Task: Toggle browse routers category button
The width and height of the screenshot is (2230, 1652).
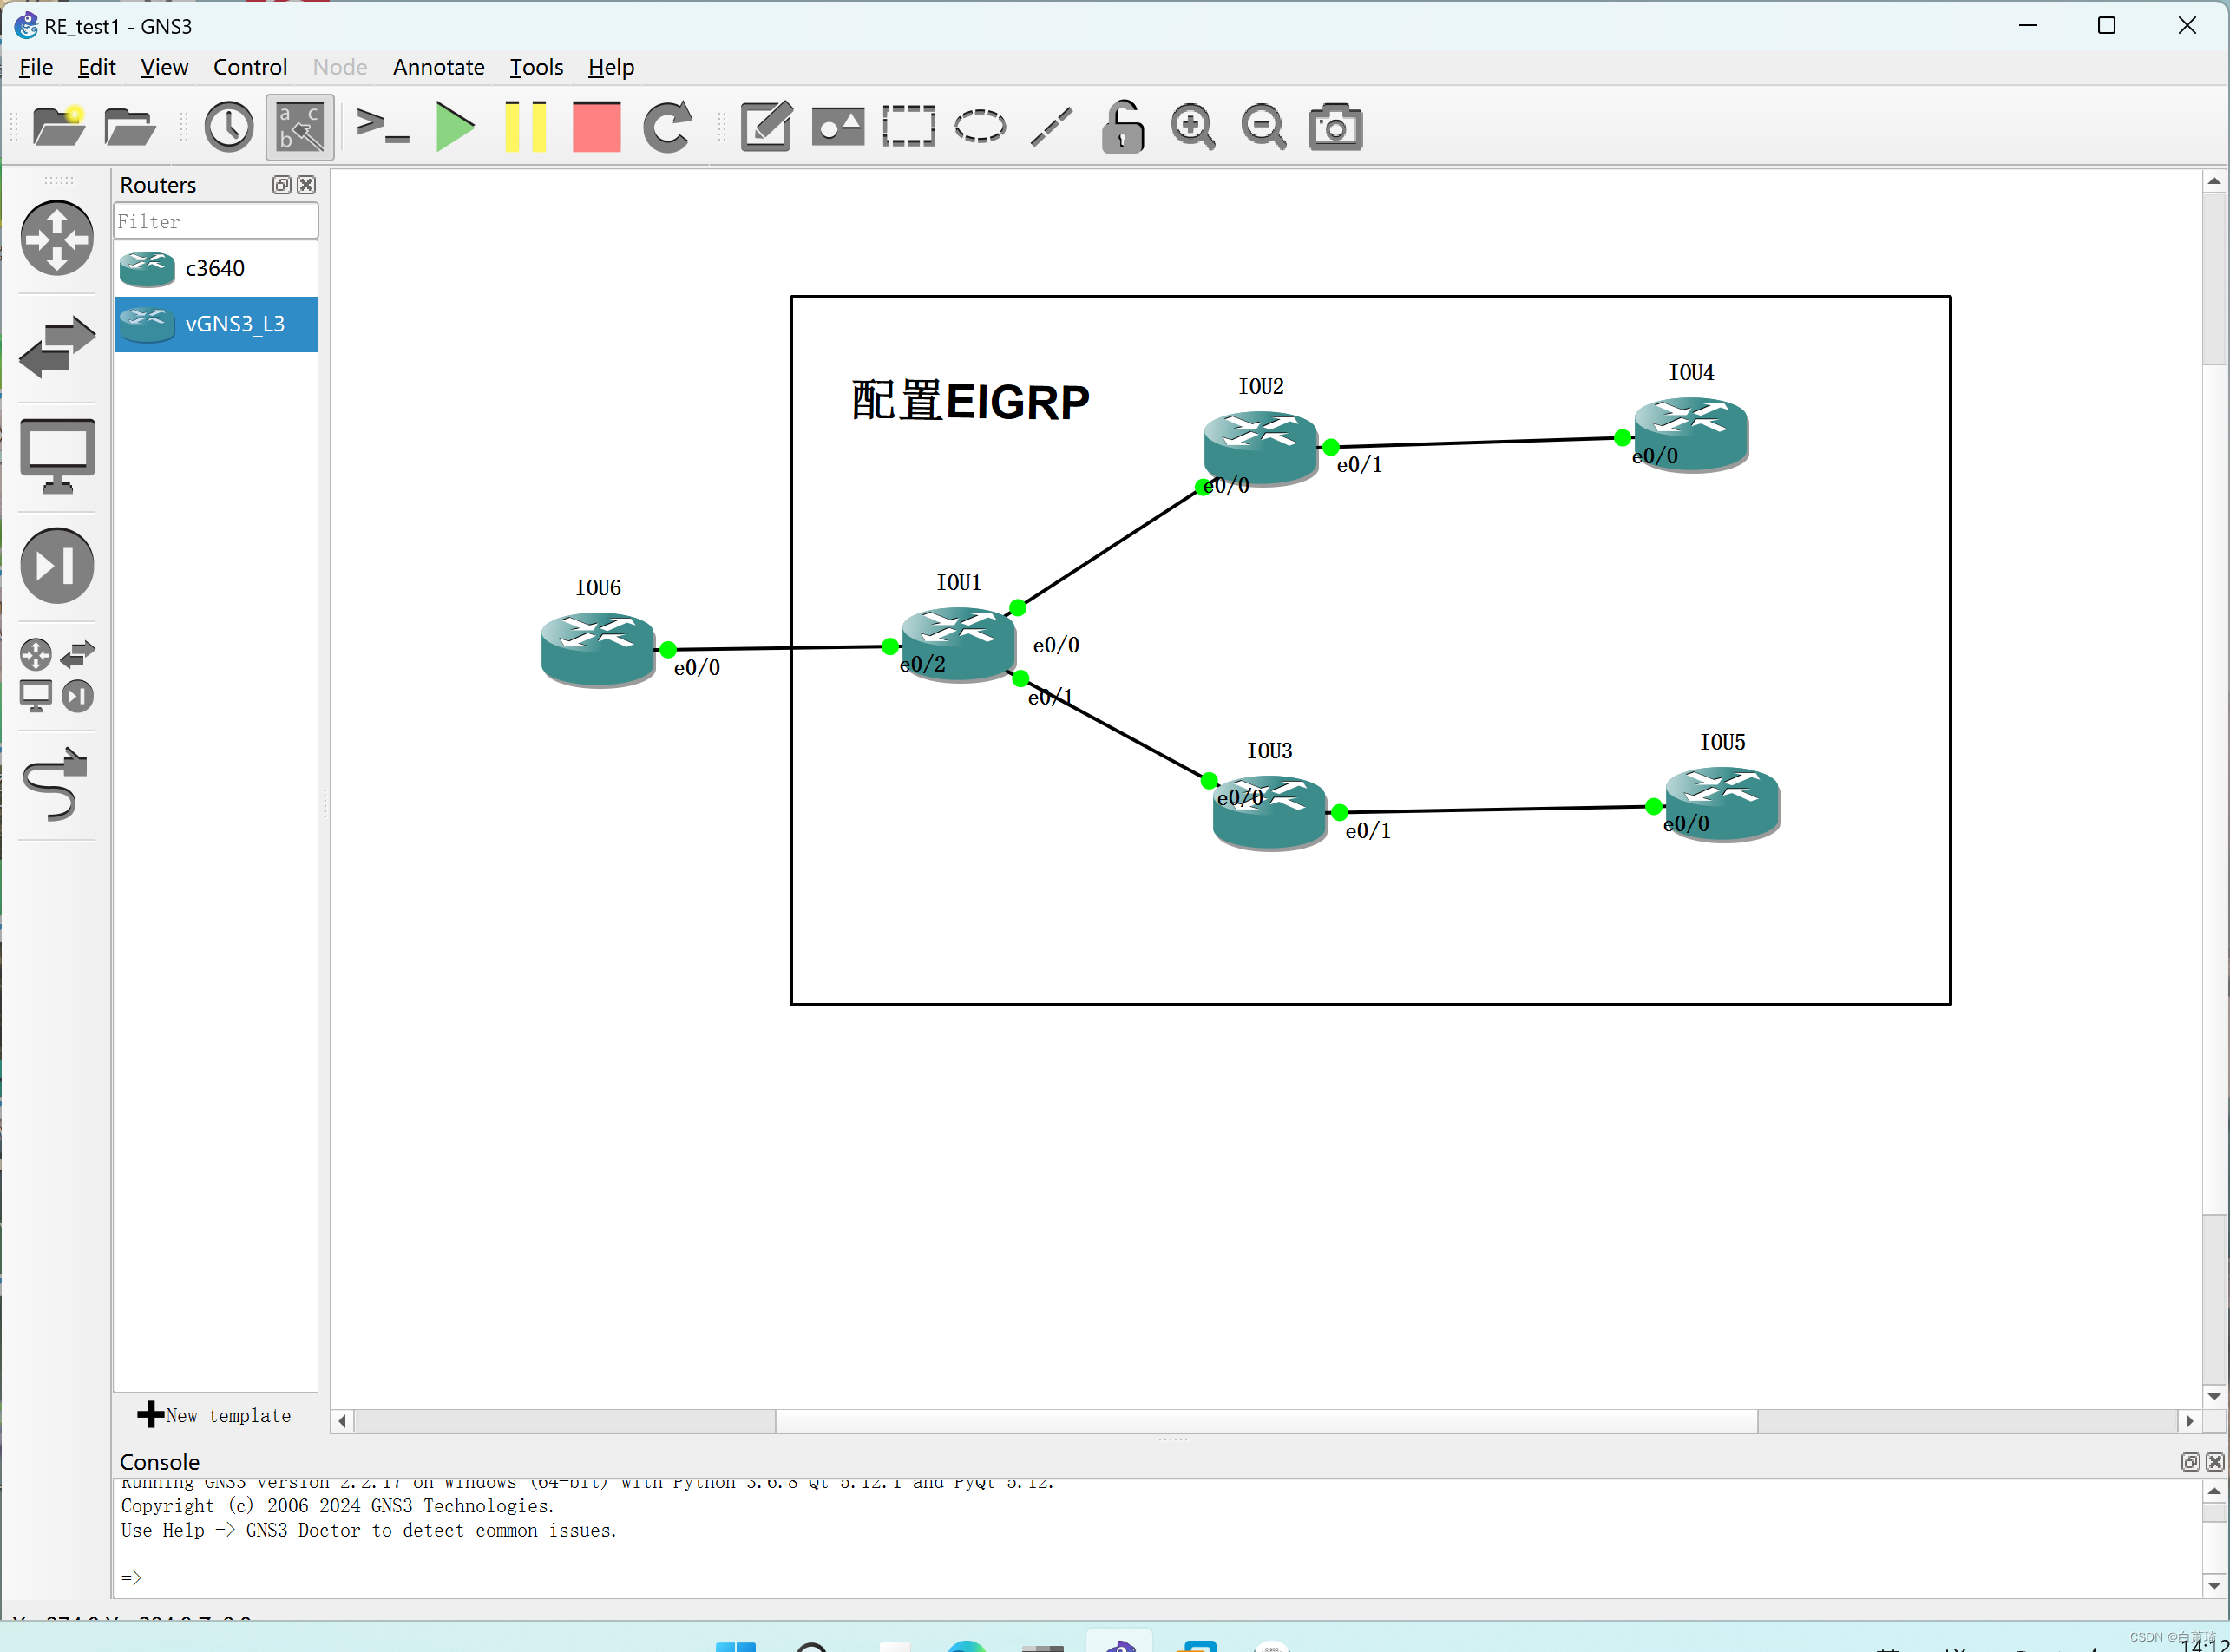Action: tap(57, 238)
